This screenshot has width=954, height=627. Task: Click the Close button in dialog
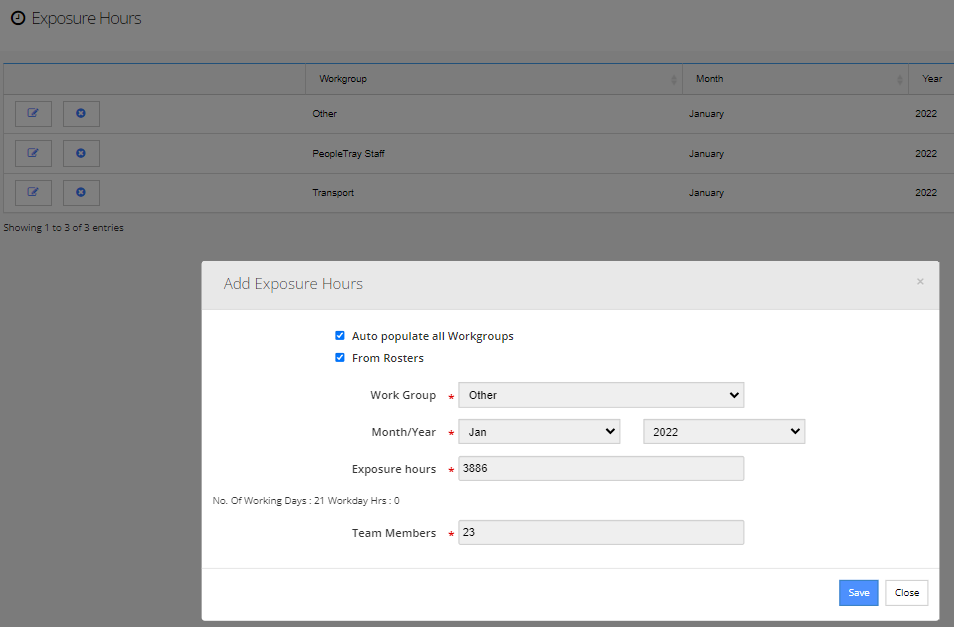pyautogui.click(x=907, y=593)
